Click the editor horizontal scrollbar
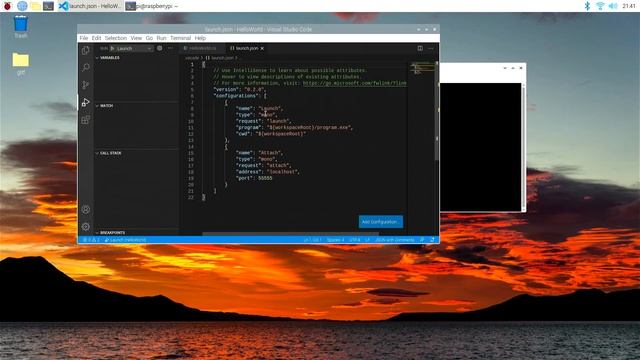Viewport: 640px width, 360px height. (x=291, y=234)
